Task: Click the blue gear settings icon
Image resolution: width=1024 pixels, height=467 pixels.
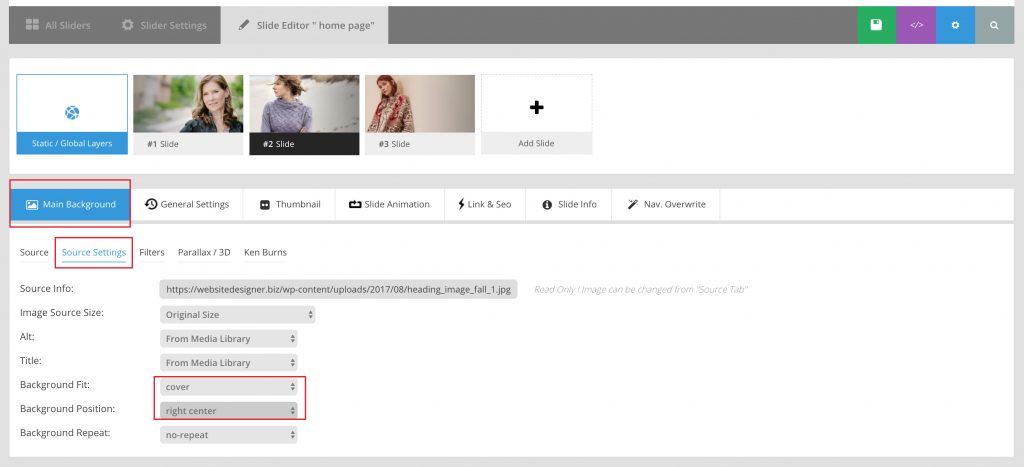Action: (955, 25)
